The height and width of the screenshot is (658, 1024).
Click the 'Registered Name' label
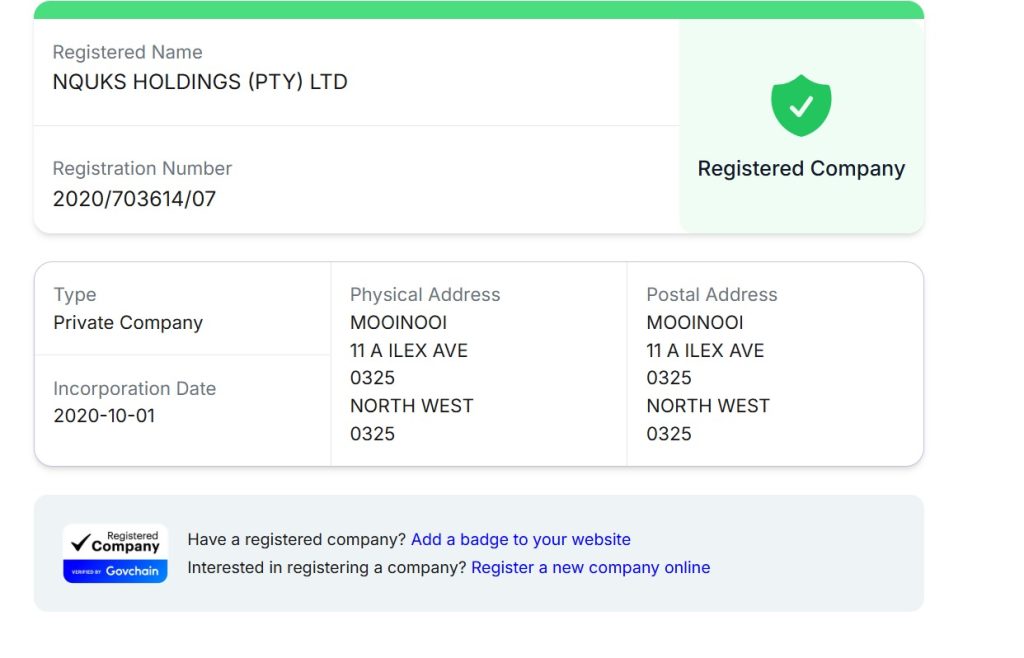tap(127, 52)
